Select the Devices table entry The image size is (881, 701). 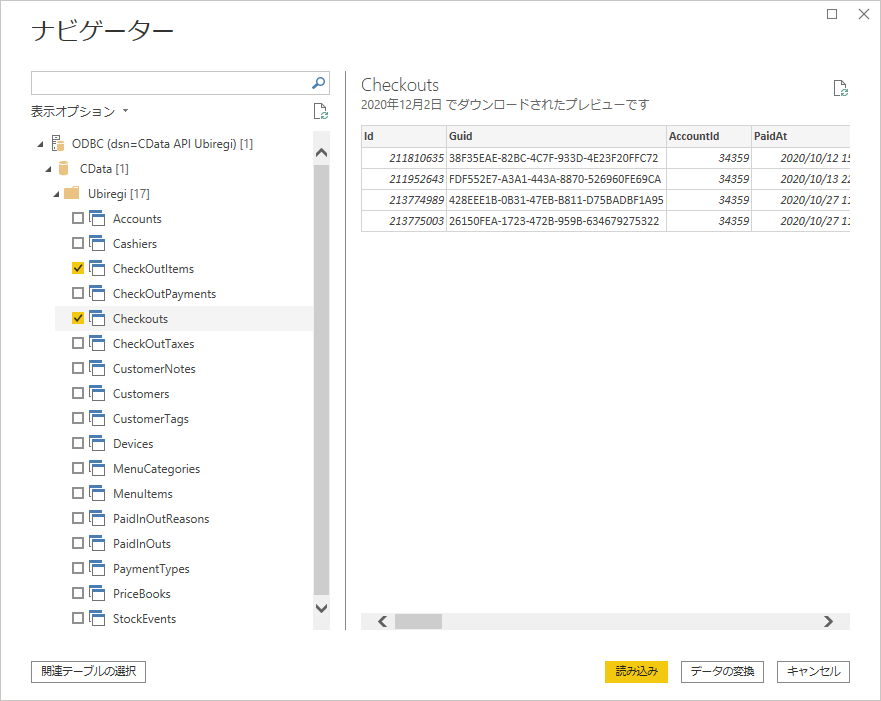point(133,444)
